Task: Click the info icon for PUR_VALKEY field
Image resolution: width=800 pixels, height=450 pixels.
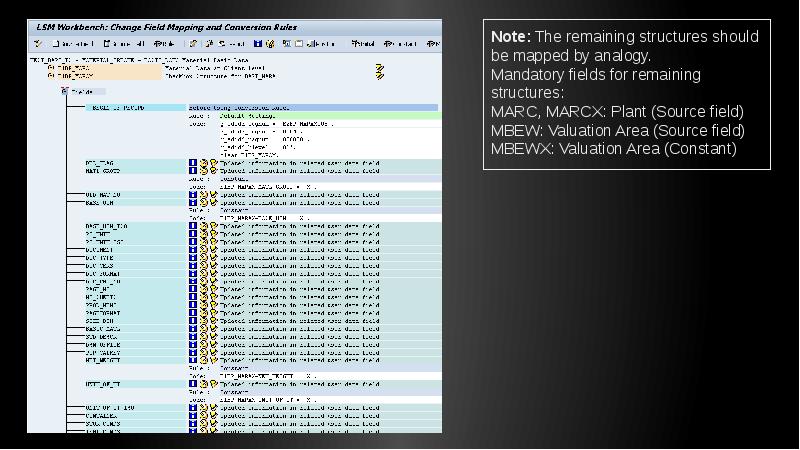Action: pos(193,351)
